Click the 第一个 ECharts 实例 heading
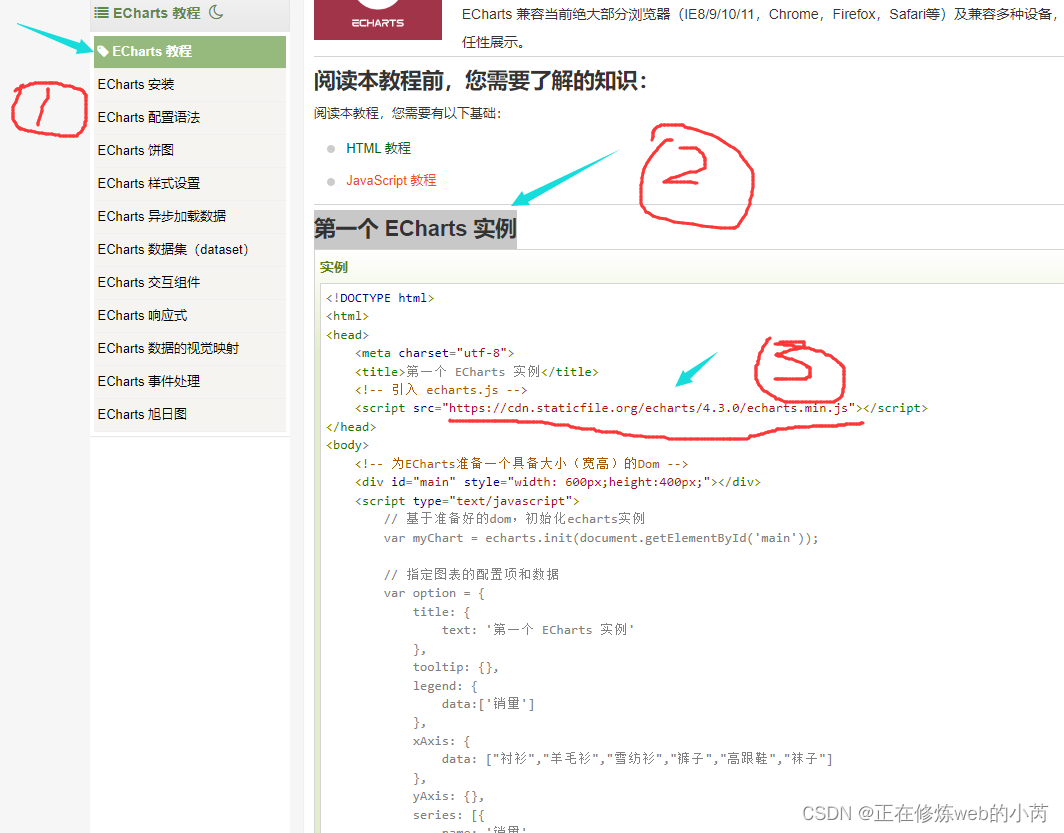The width and height of the screenshot is (1064, 833). (x=415, y=229)
